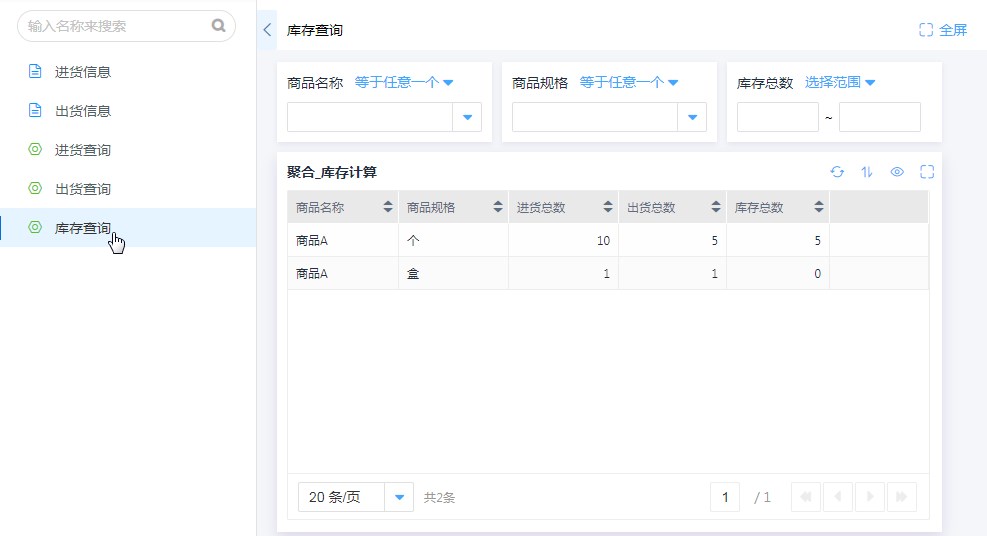This screenshot has height=536, width=987.
Task: Click the 等于任意一个 link beside 商品名称
Action: point(404,83)
